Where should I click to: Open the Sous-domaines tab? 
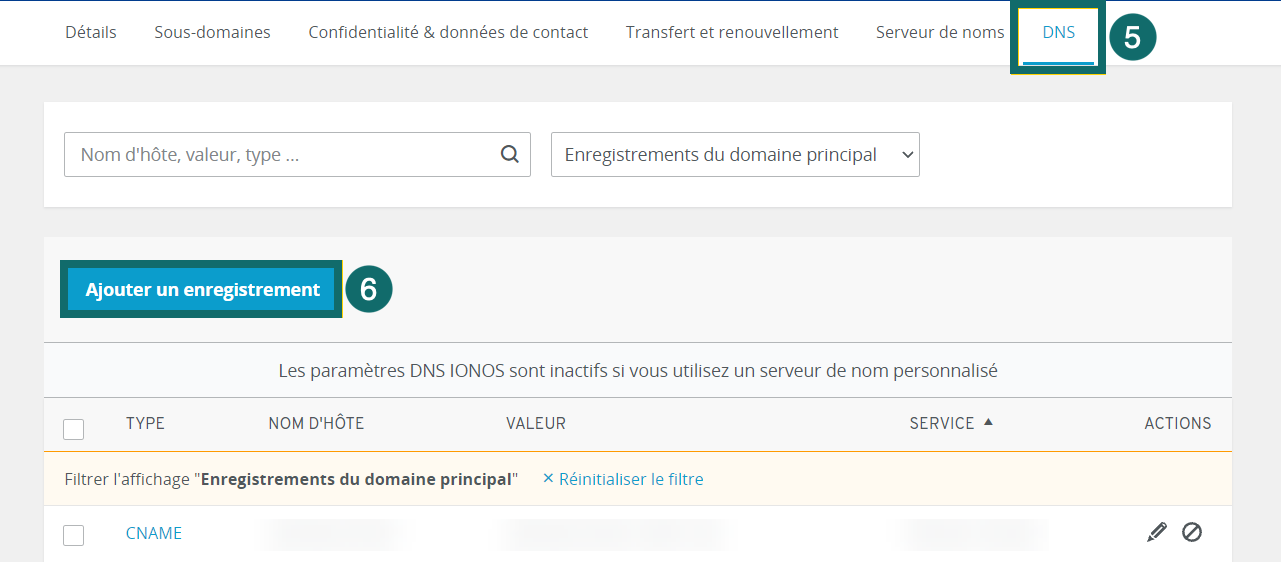212,32
